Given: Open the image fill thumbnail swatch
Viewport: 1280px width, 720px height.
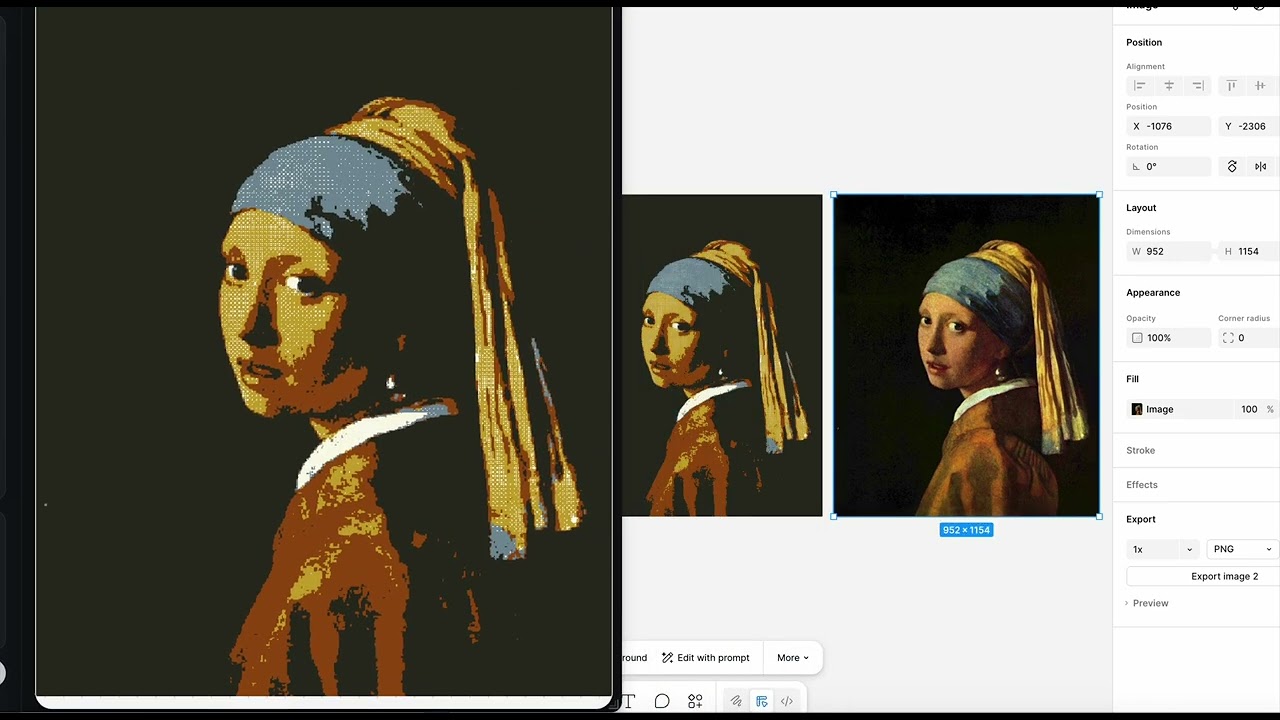Looking at the screenshot, I should 1137,409.
